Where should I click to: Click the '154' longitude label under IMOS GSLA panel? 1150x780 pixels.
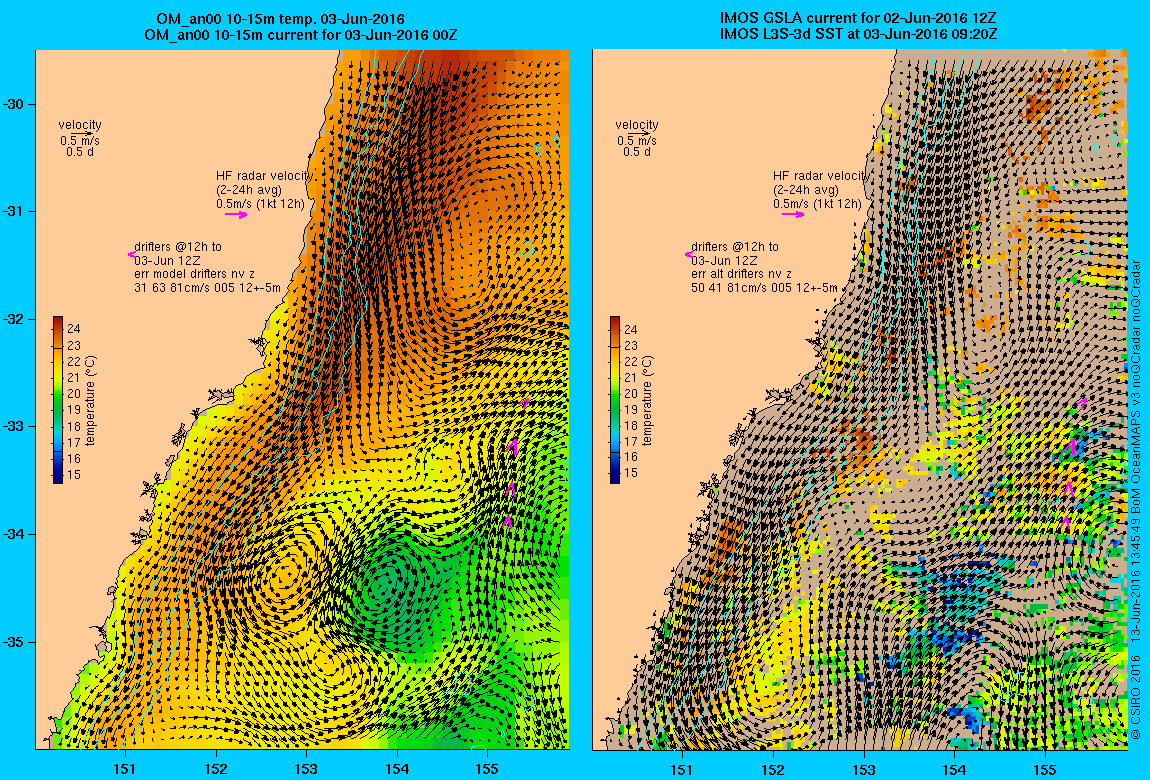(x=954, y=770)
